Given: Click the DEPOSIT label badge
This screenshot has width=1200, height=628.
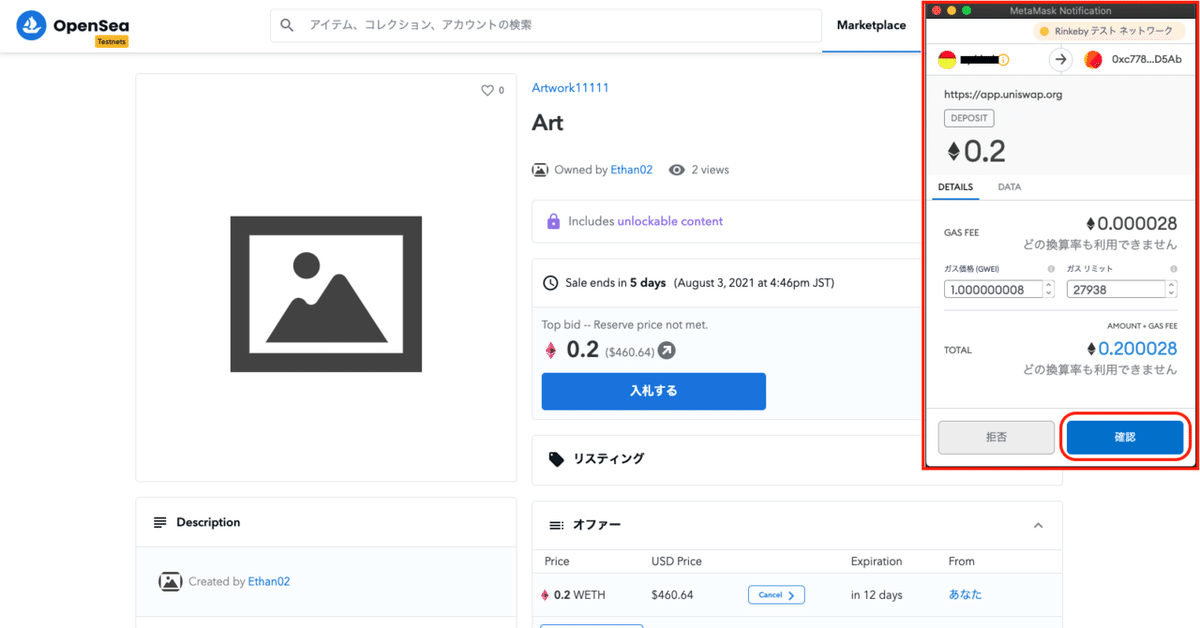Looking at the screenshot, I should pos(969,118).
